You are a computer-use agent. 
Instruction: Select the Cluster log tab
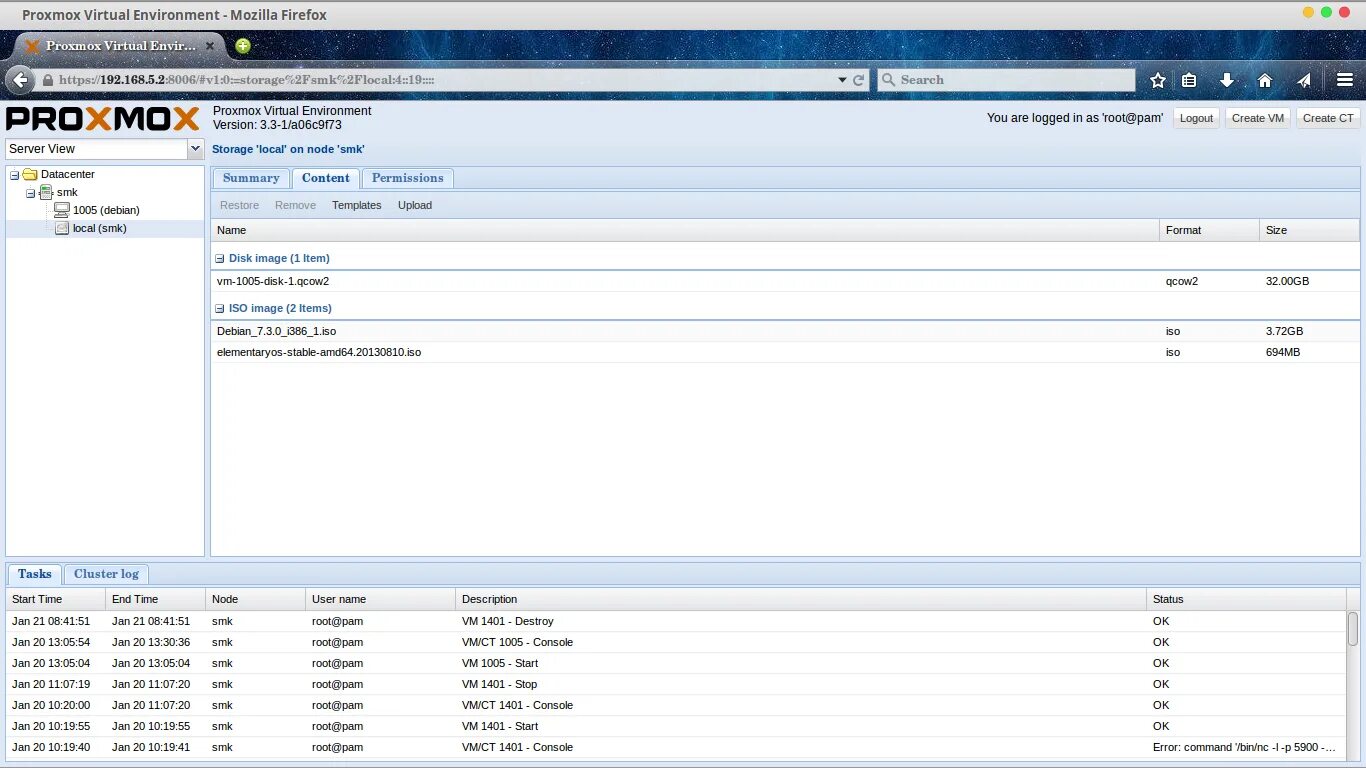pos(107,574)
